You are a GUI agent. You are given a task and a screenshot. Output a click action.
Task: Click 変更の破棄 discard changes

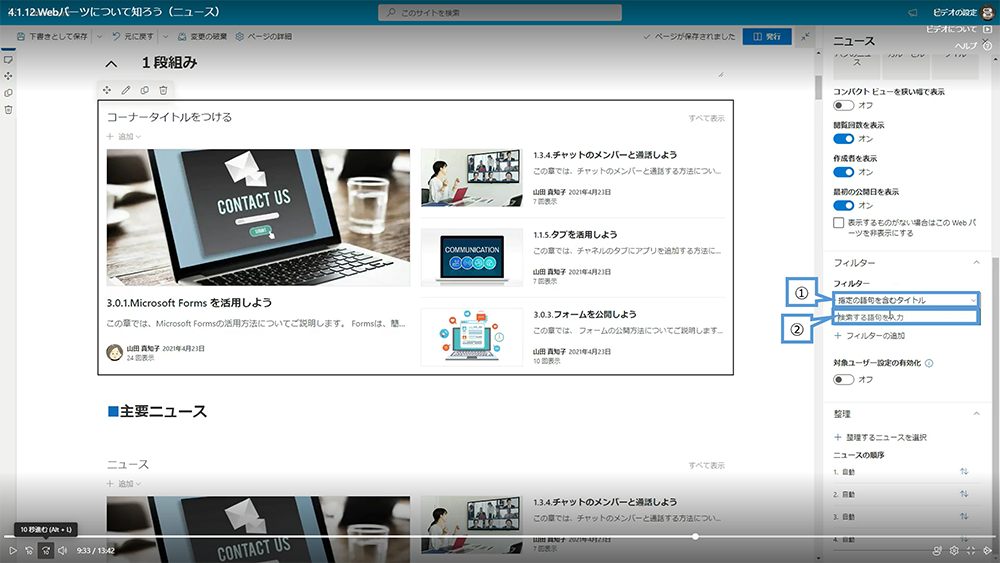click(202, 36)
